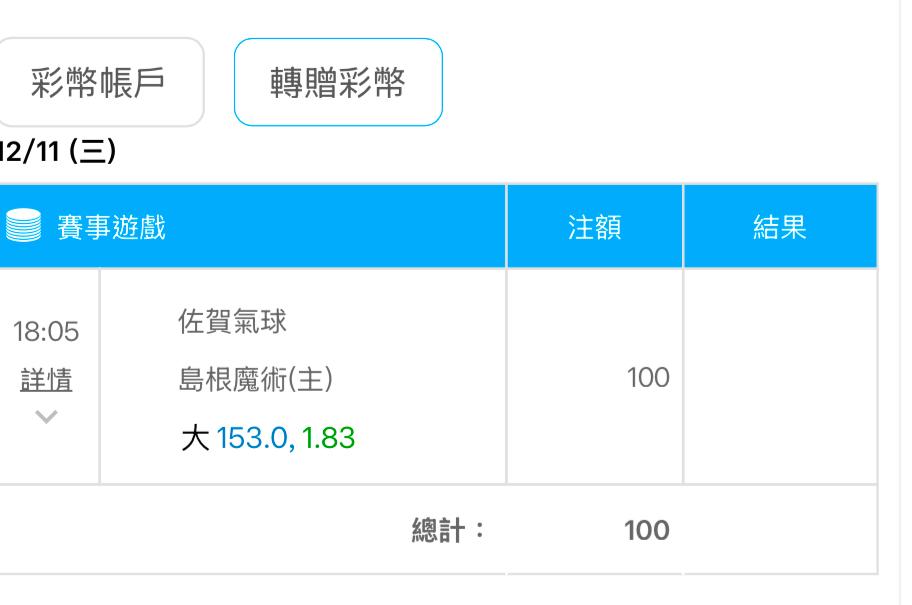Expand the chevron under 詳情

(46, 417)
